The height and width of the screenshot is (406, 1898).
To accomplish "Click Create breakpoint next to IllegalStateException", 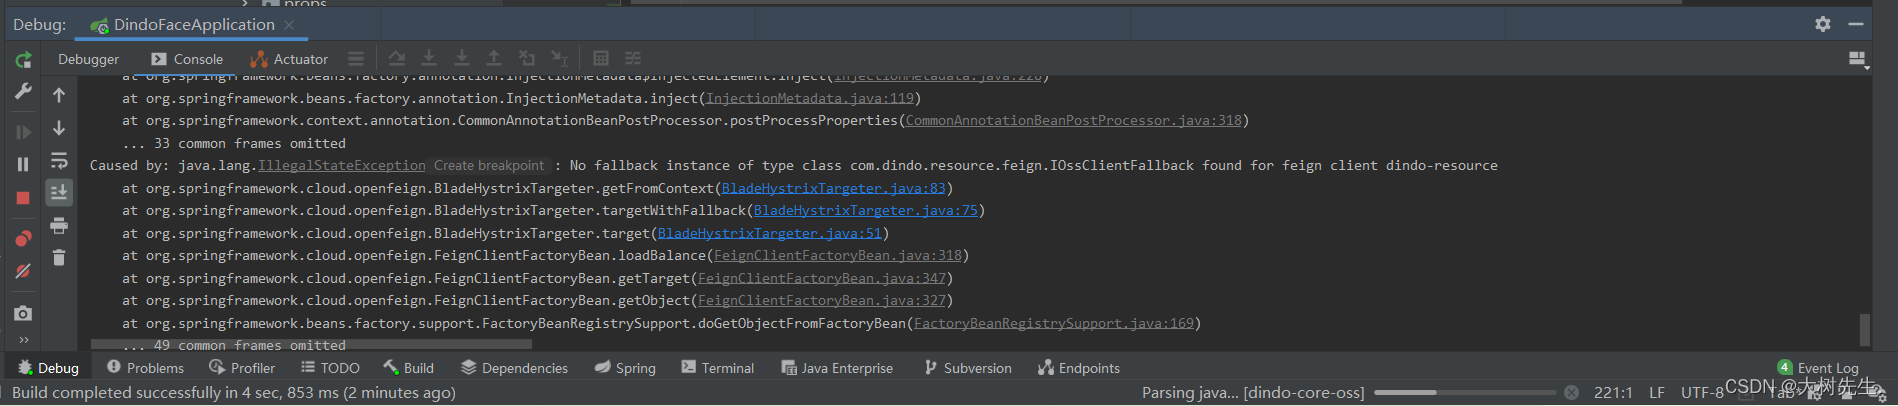I will click(x=489, y=166).
